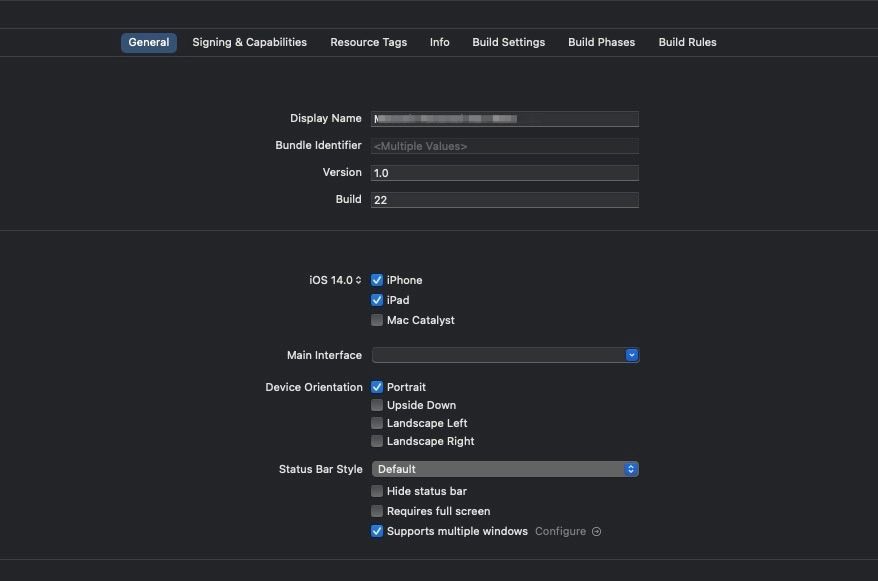Open the Status Bar Style dropdown
Viewport: 878px width, 581px height.
pyautogui.click(x=630, y=469)
